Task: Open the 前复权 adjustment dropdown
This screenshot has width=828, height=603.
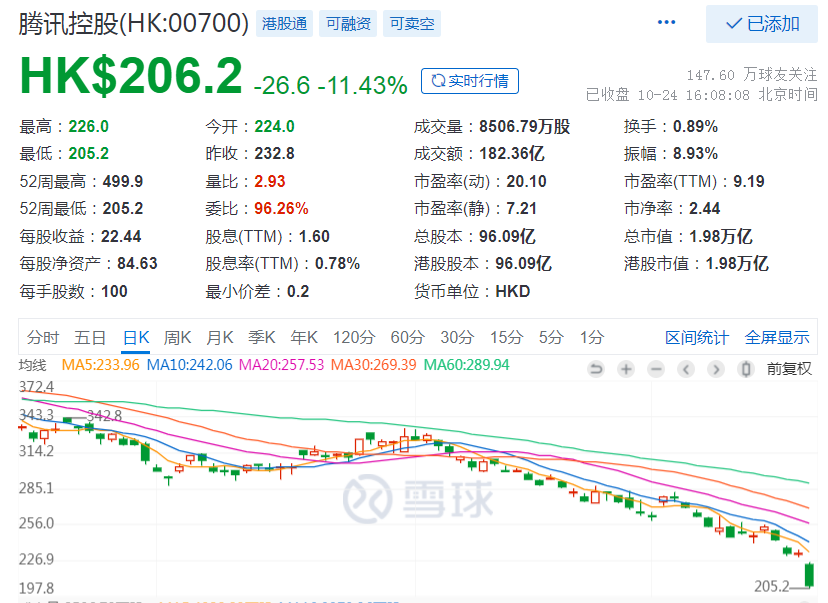Action: point(789,369)
